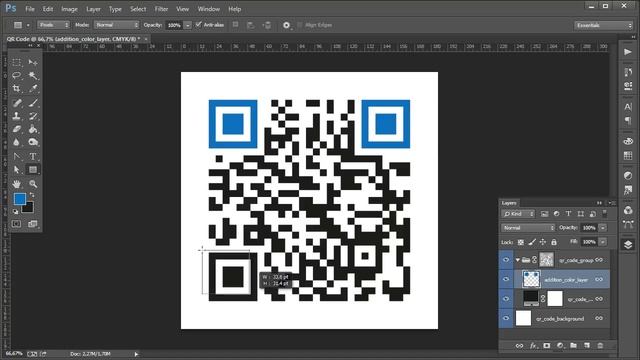
Task: Create a new group folder
Action: point(573,346)
